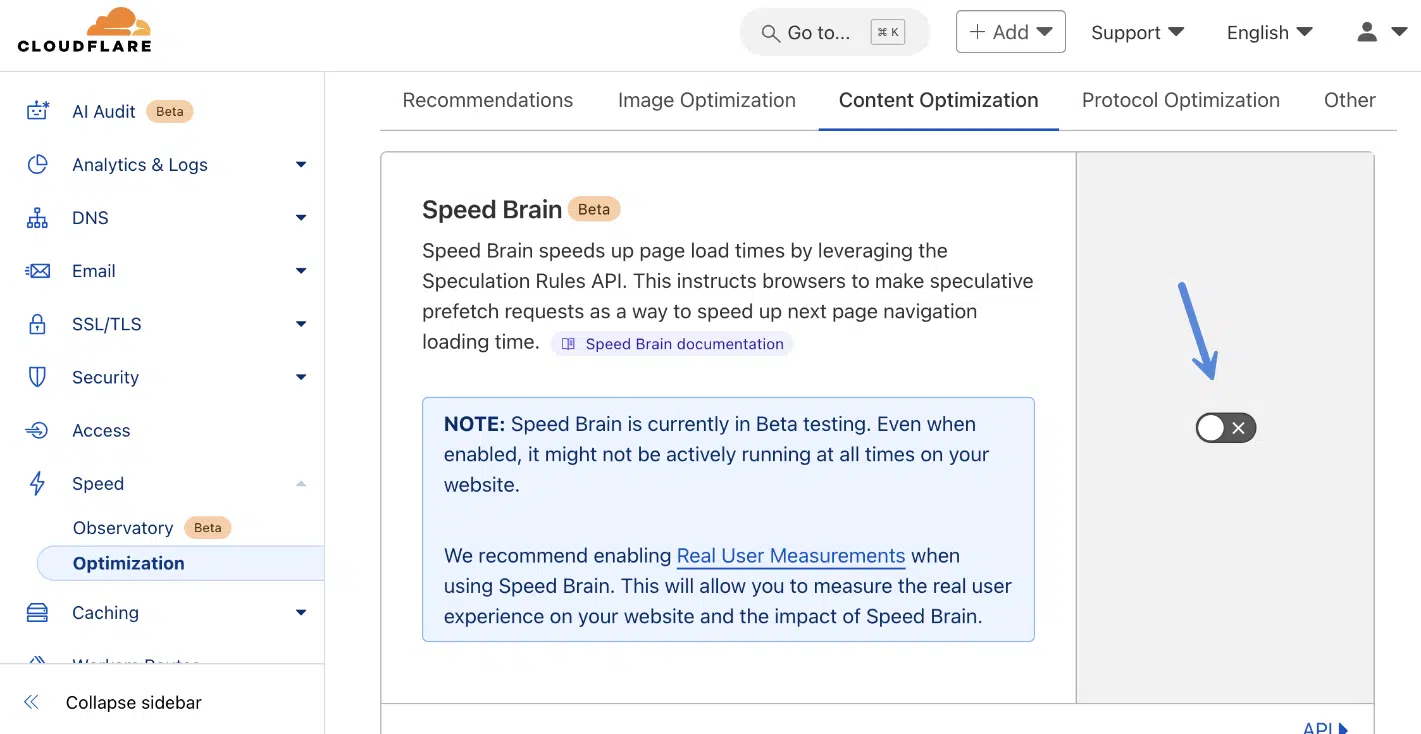Viewport: 1421px width, 734px height.
Task: Select the AI Audit sidebar icon
Action: (37, 111)
